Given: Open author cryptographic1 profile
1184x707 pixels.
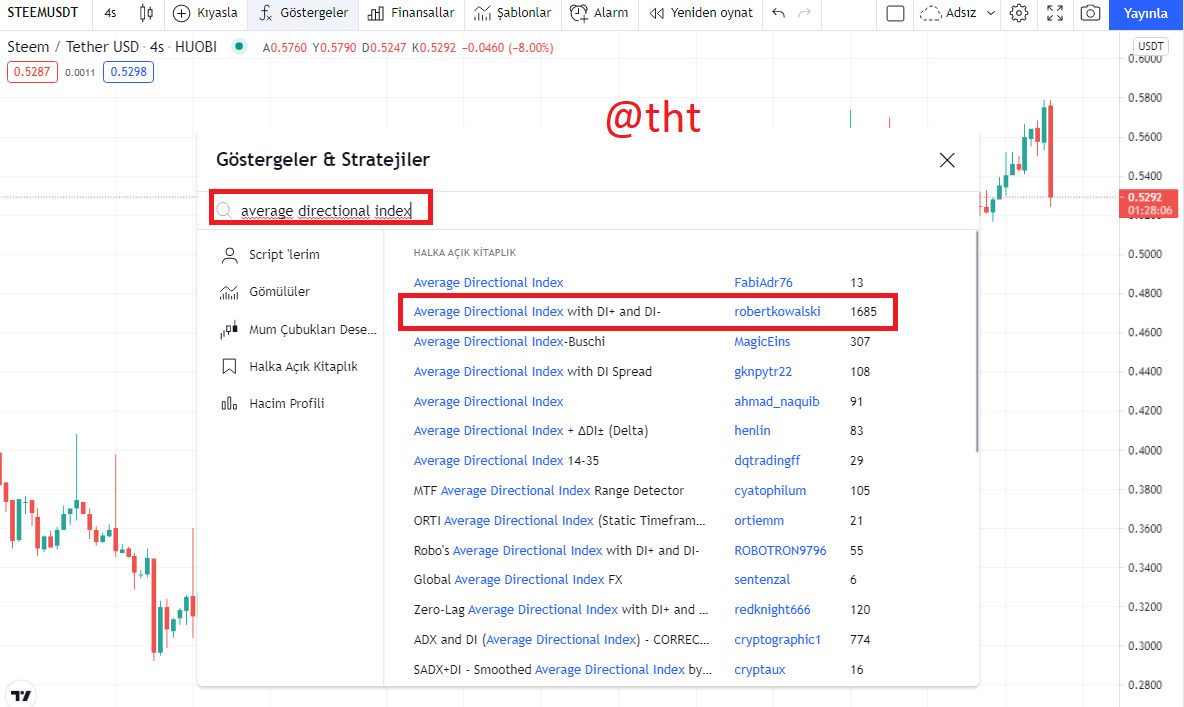Looking at the screenshot, I should (x=777, y=640).
